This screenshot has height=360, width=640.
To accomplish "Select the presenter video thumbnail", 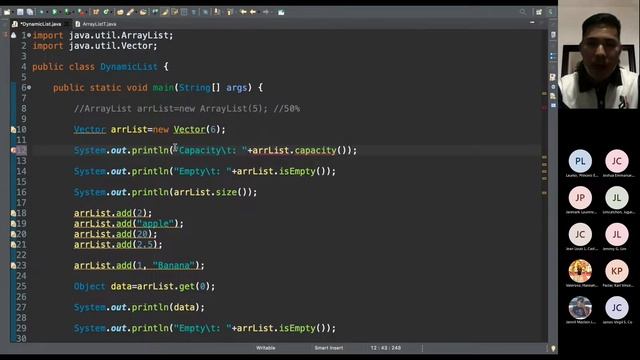I will pyautogui.click(x=598, y=54).
